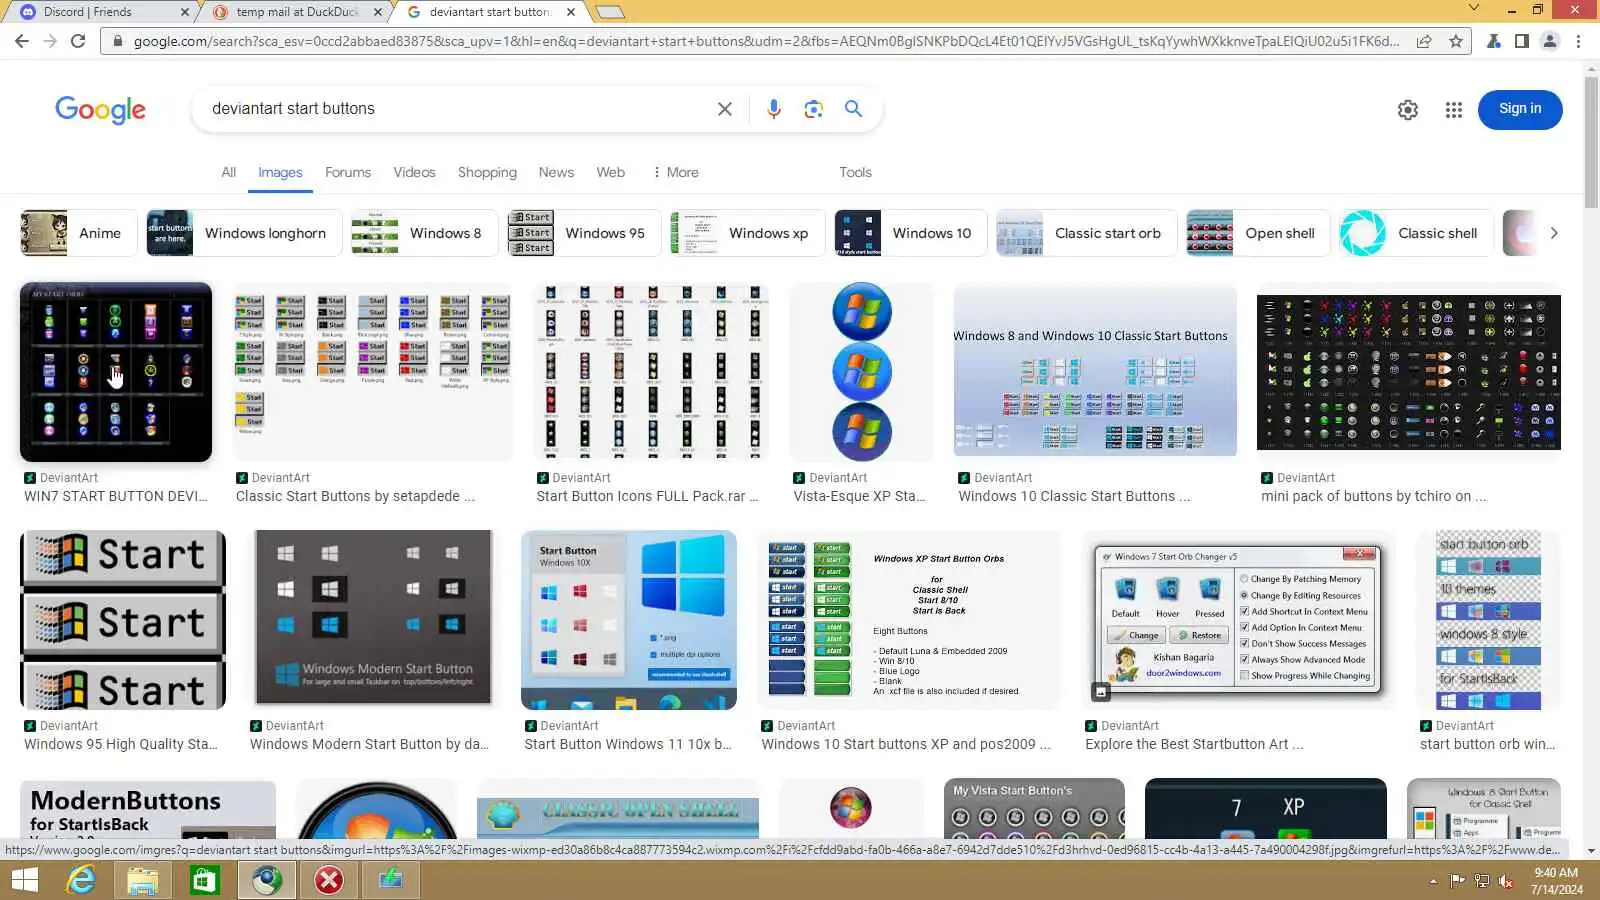The width and height of the screenshot is (1600, 900).
Task: Search by image with Google Lens
Action: [813, 109]
